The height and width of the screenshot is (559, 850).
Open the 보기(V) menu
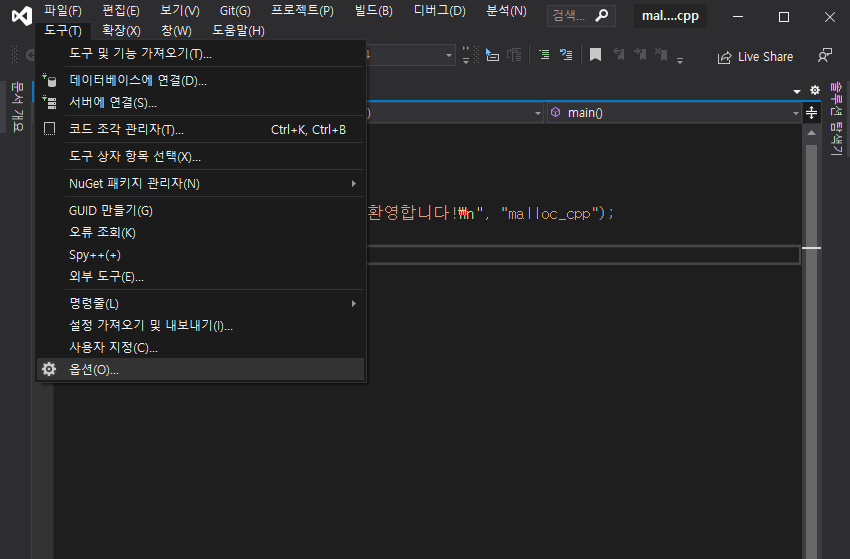coord(180,10)
